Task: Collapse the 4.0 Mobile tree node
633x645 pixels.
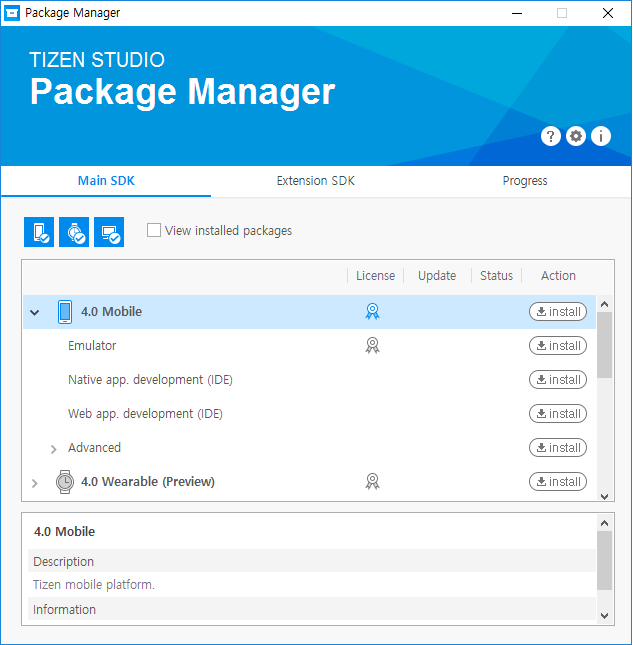Action: point(35,312)
